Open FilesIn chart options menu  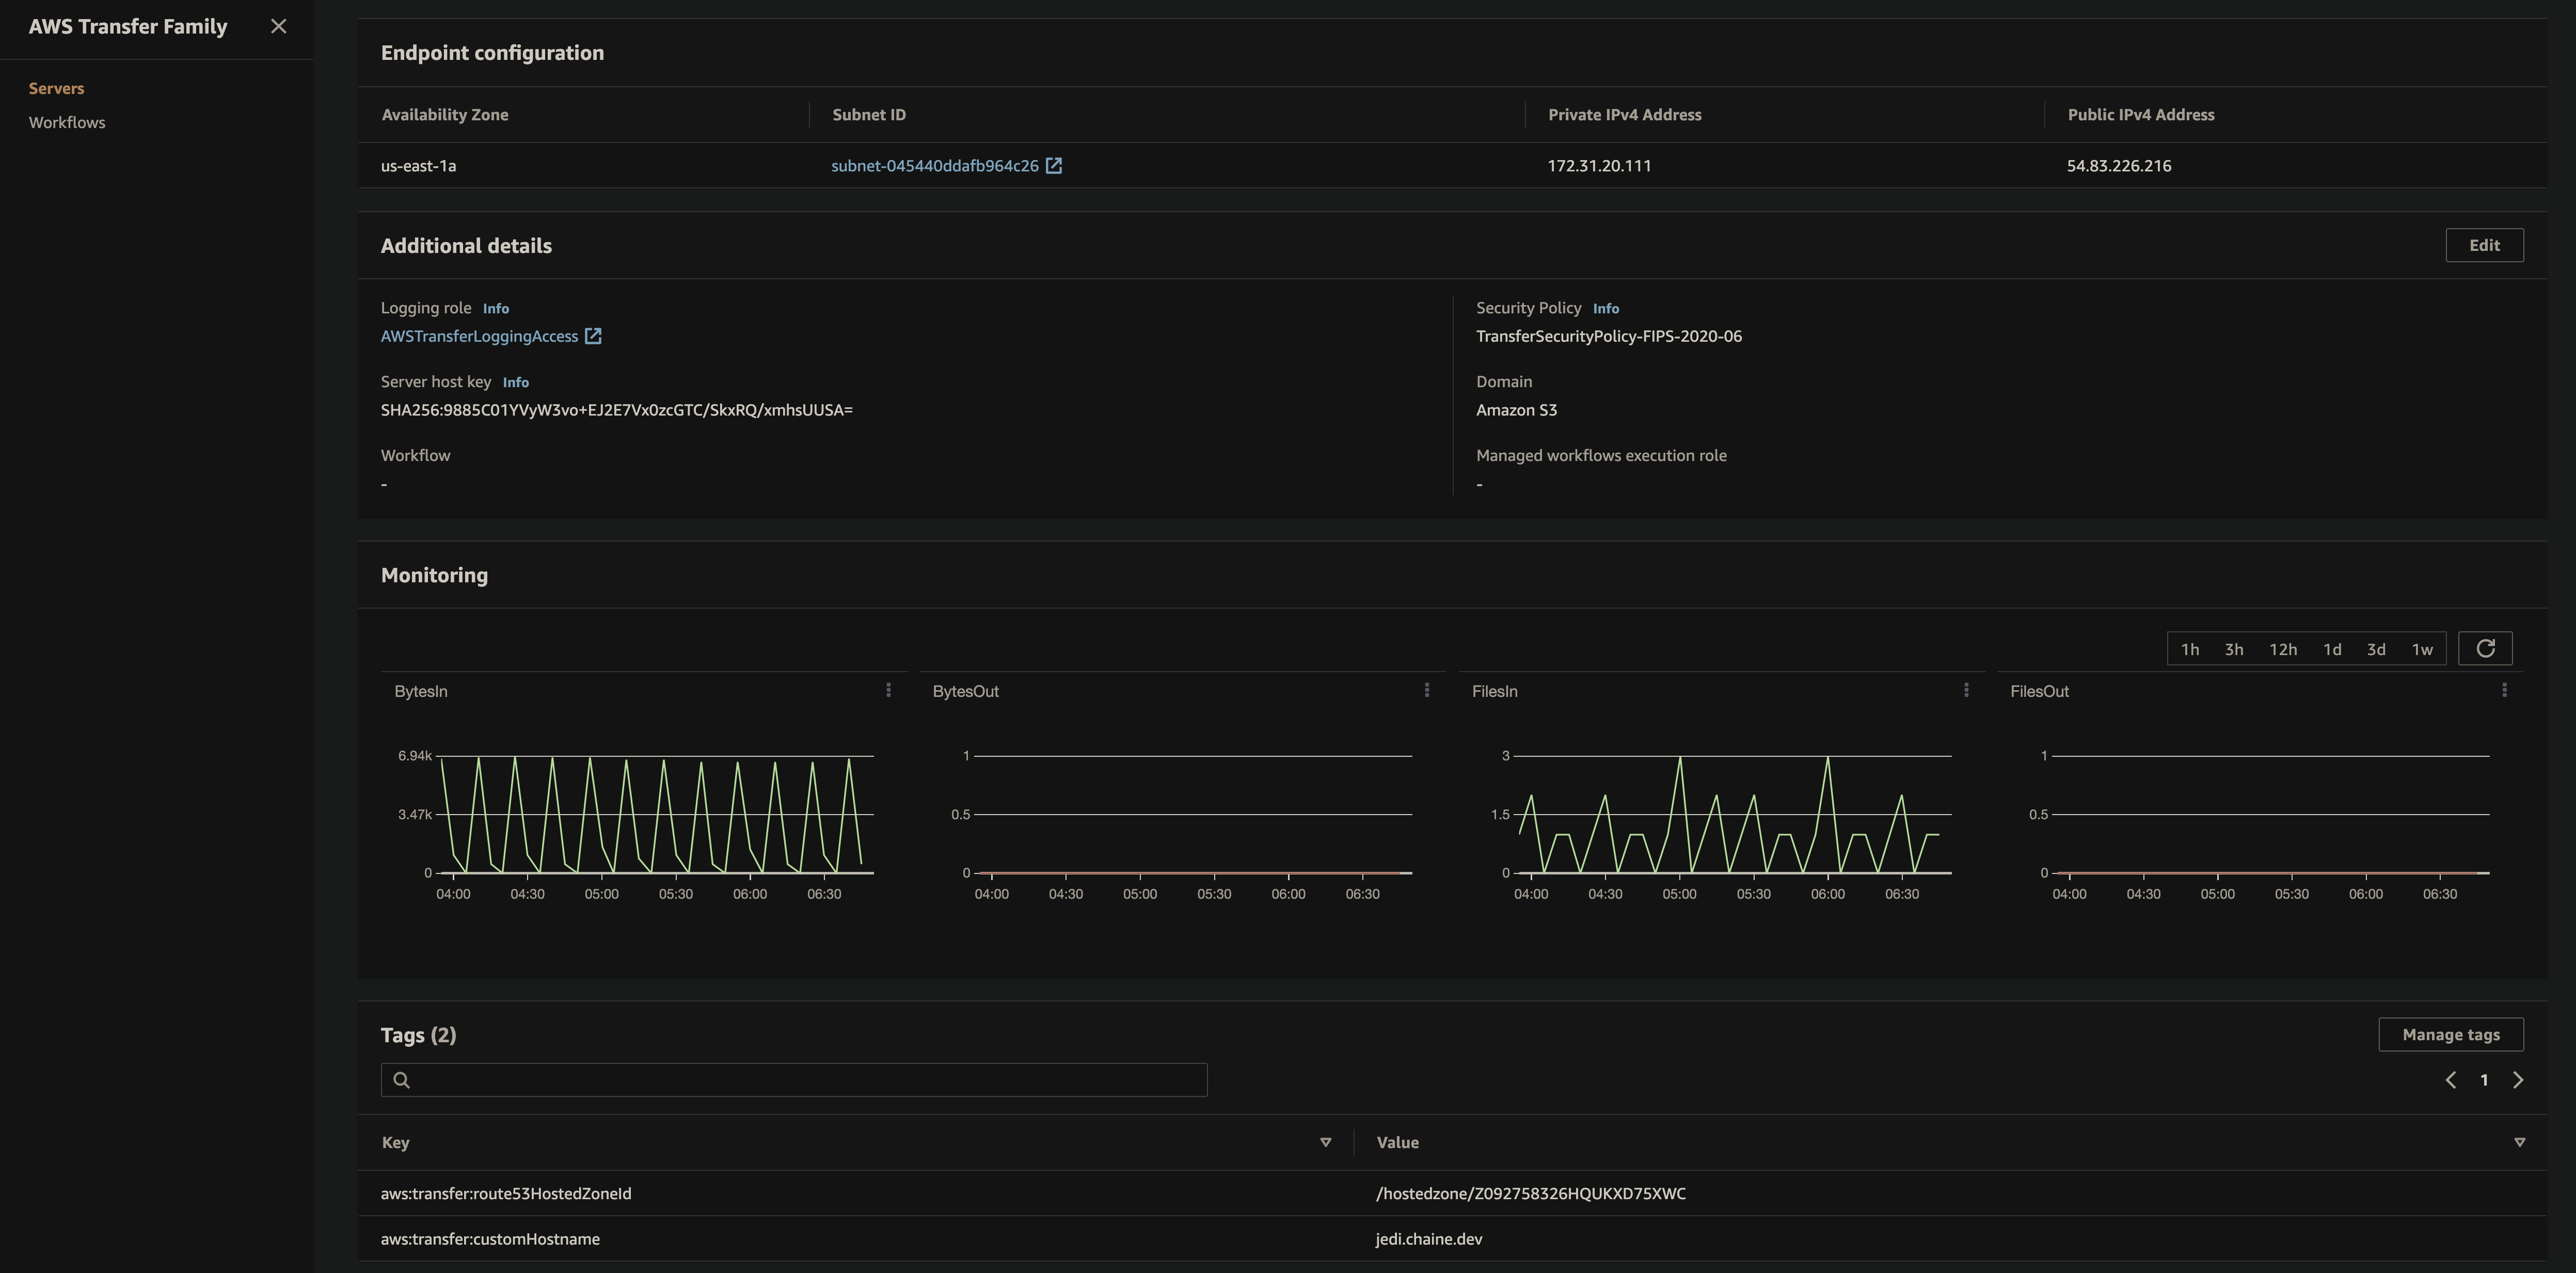pyautogui.click(x=1966, y=690)
